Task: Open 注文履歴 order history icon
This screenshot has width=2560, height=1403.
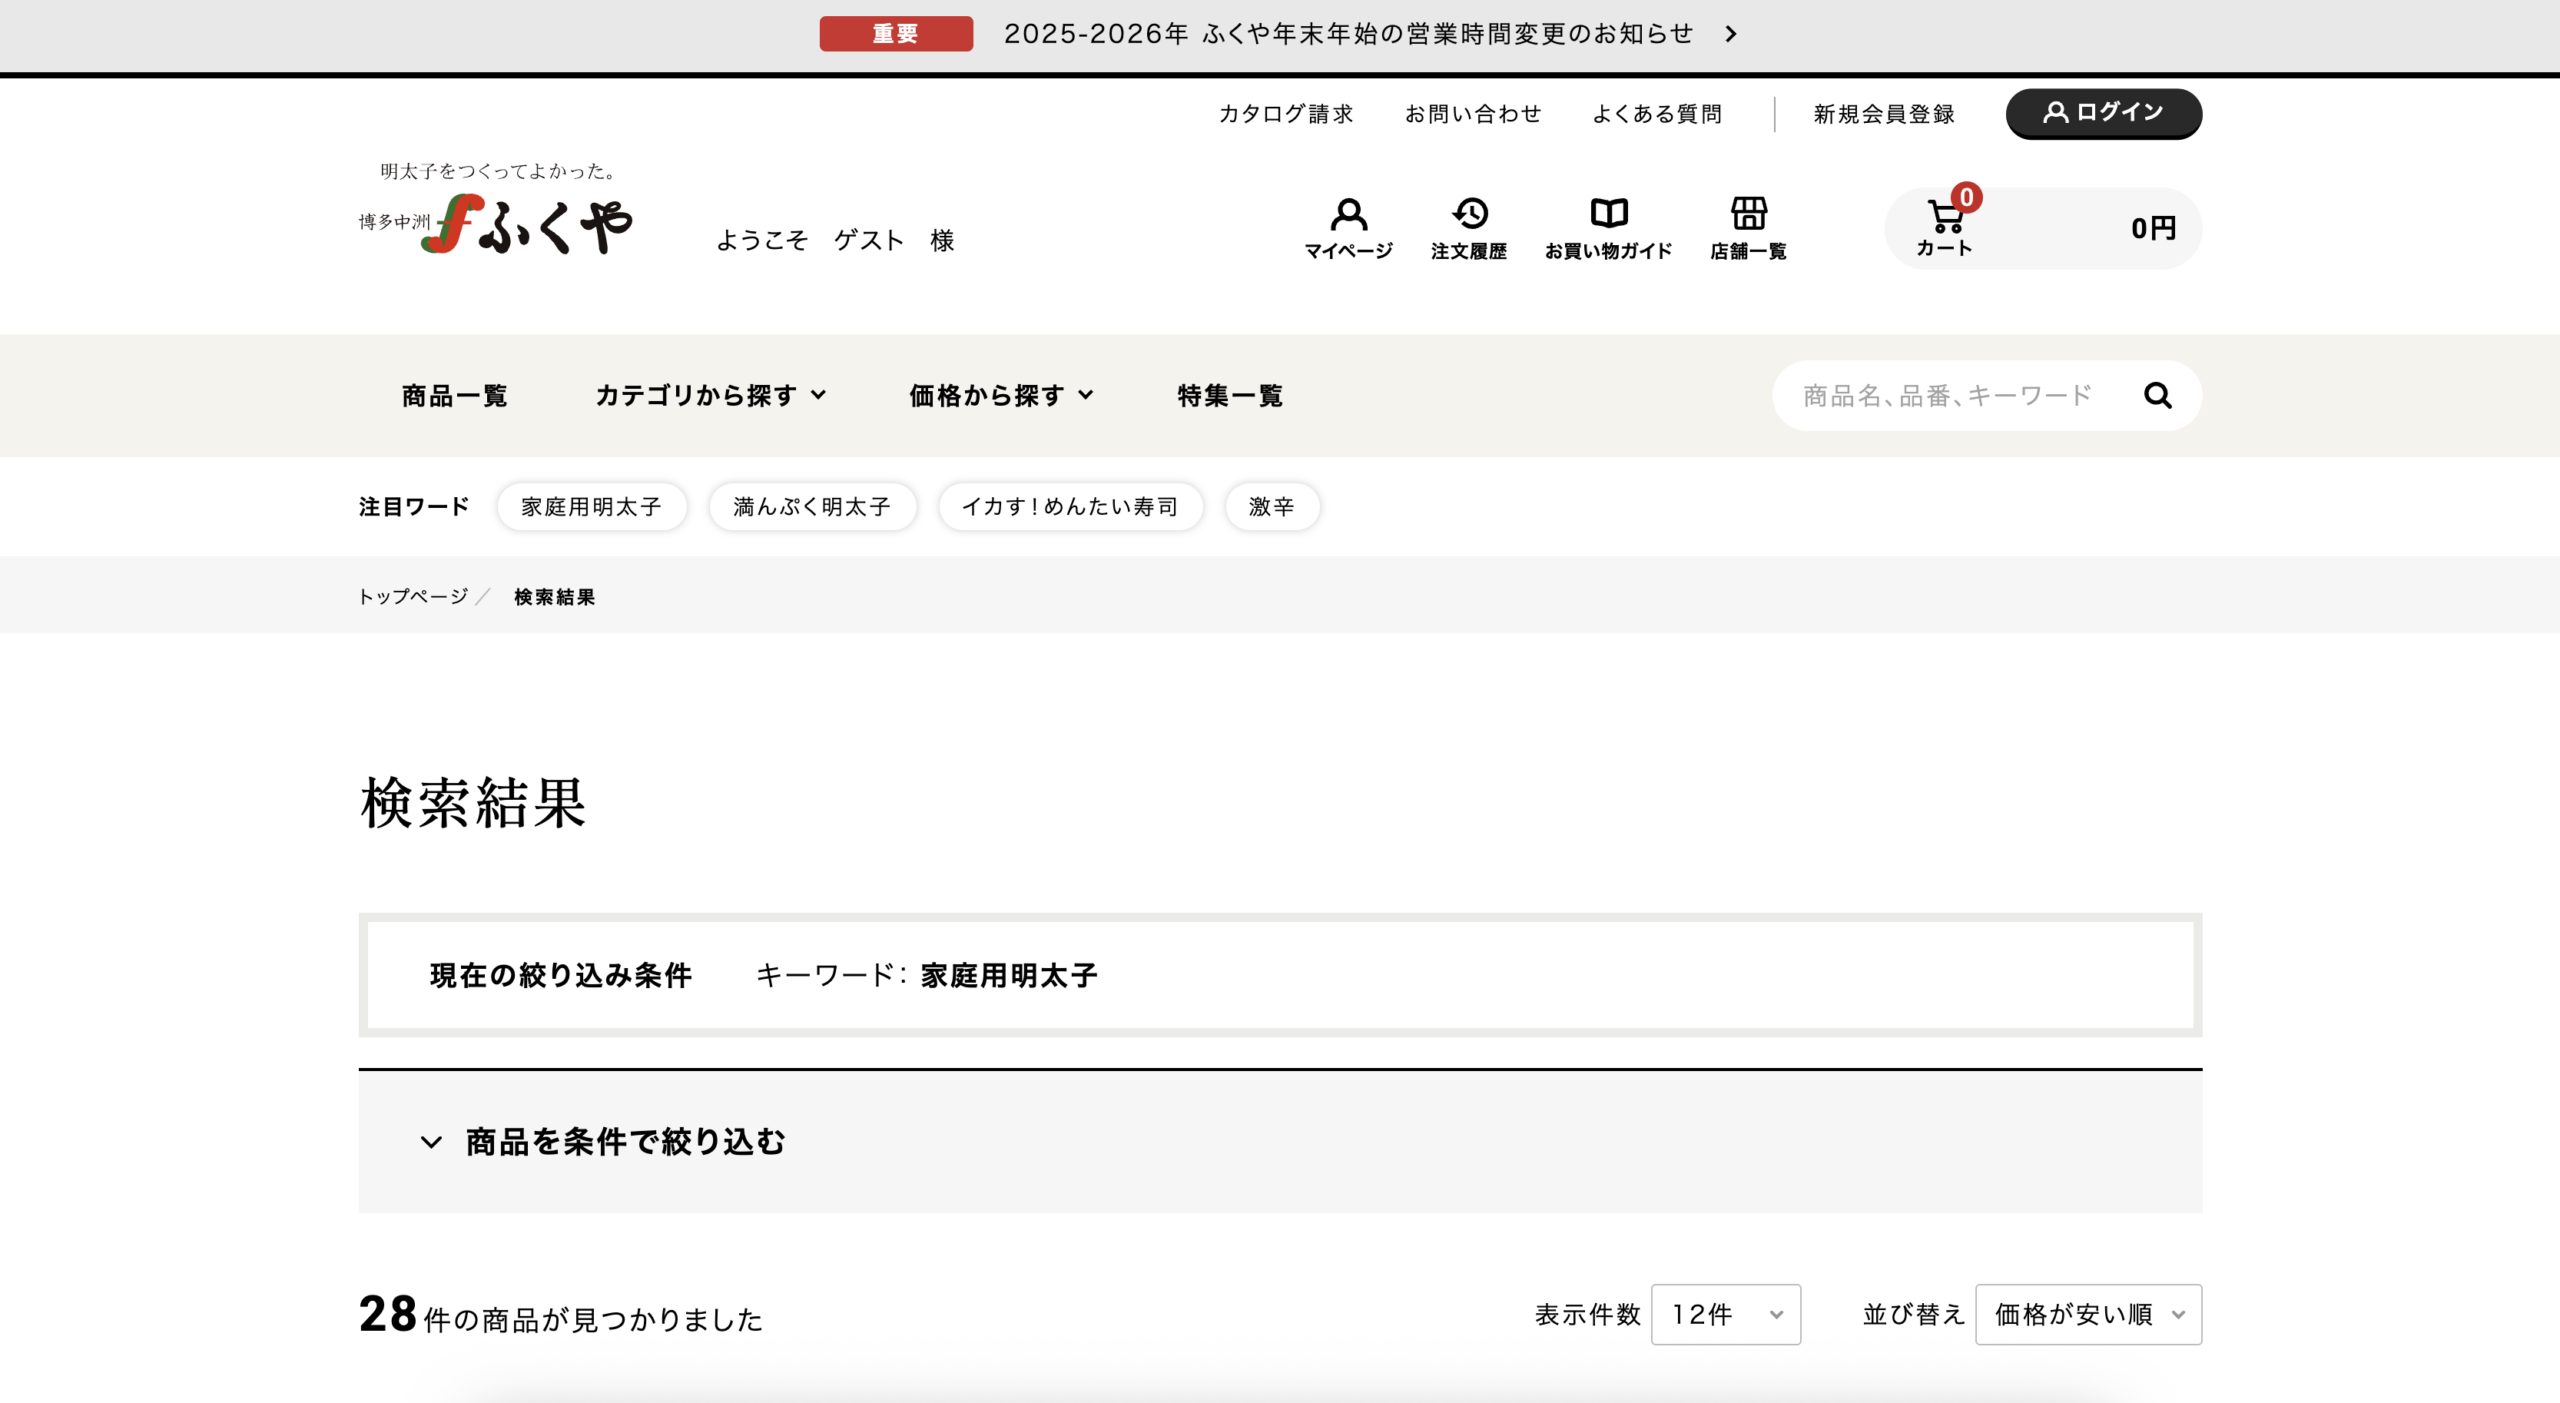Action: [1469, 215]
